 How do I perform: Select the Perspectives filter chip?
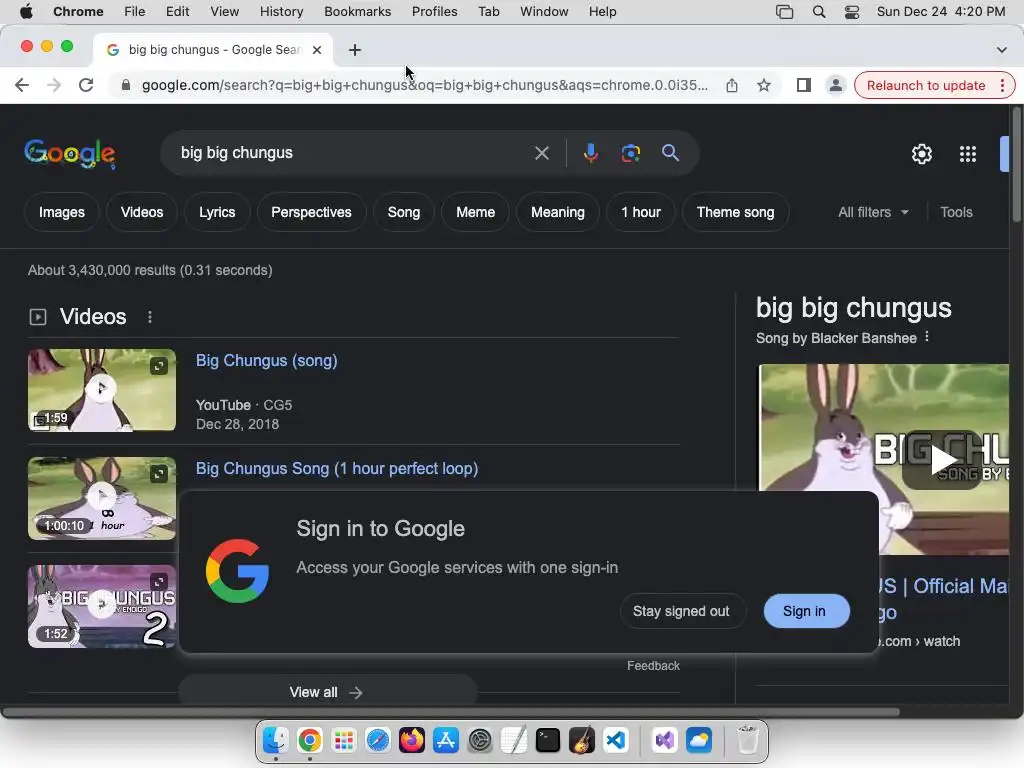[x=311, y=212]
